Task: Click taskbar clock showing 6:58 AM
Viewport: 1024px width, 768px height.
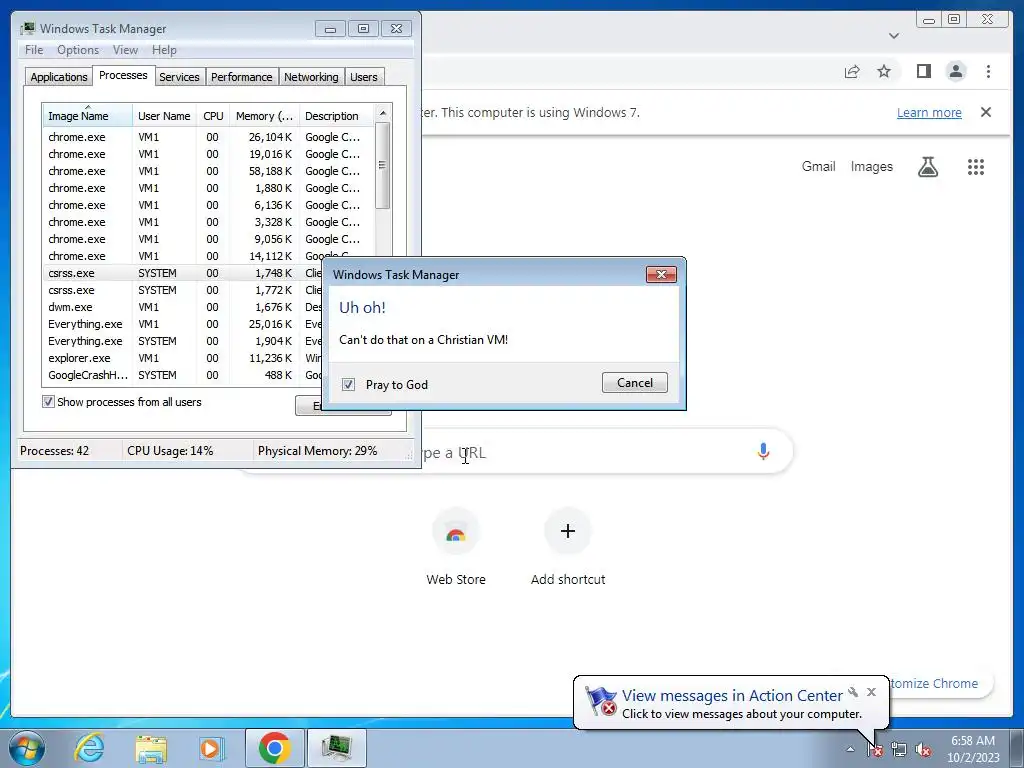Action: point(973,749)
